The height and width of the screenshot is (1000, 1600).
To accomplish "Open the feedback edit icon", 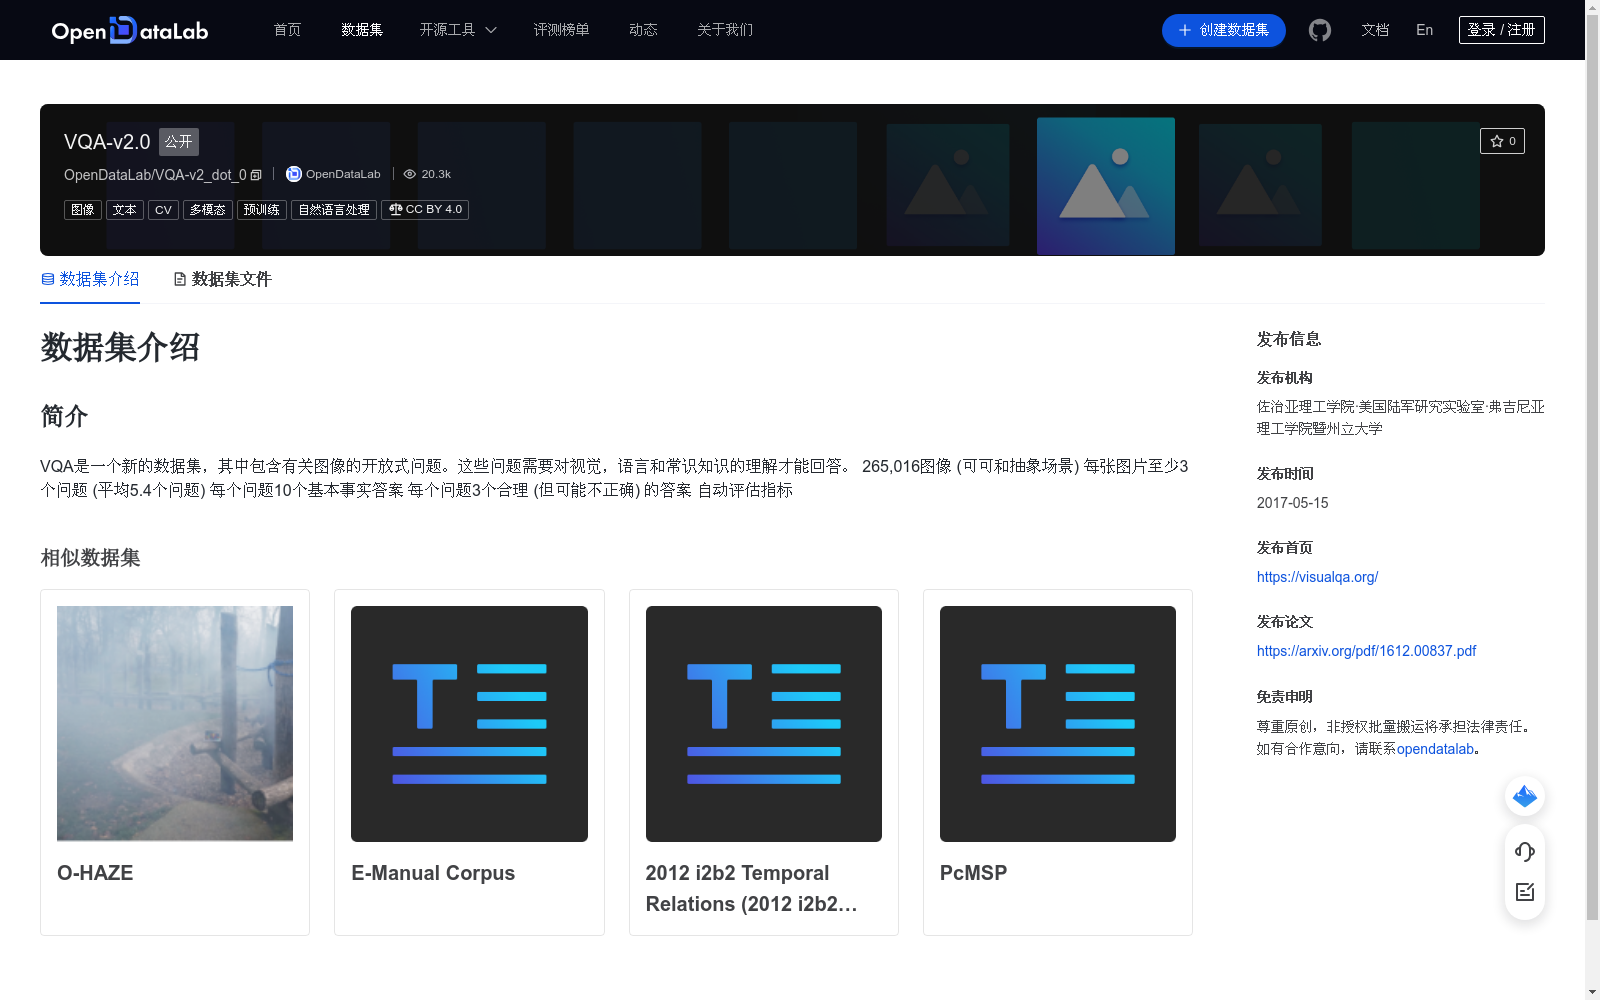I will point(1525,892).
